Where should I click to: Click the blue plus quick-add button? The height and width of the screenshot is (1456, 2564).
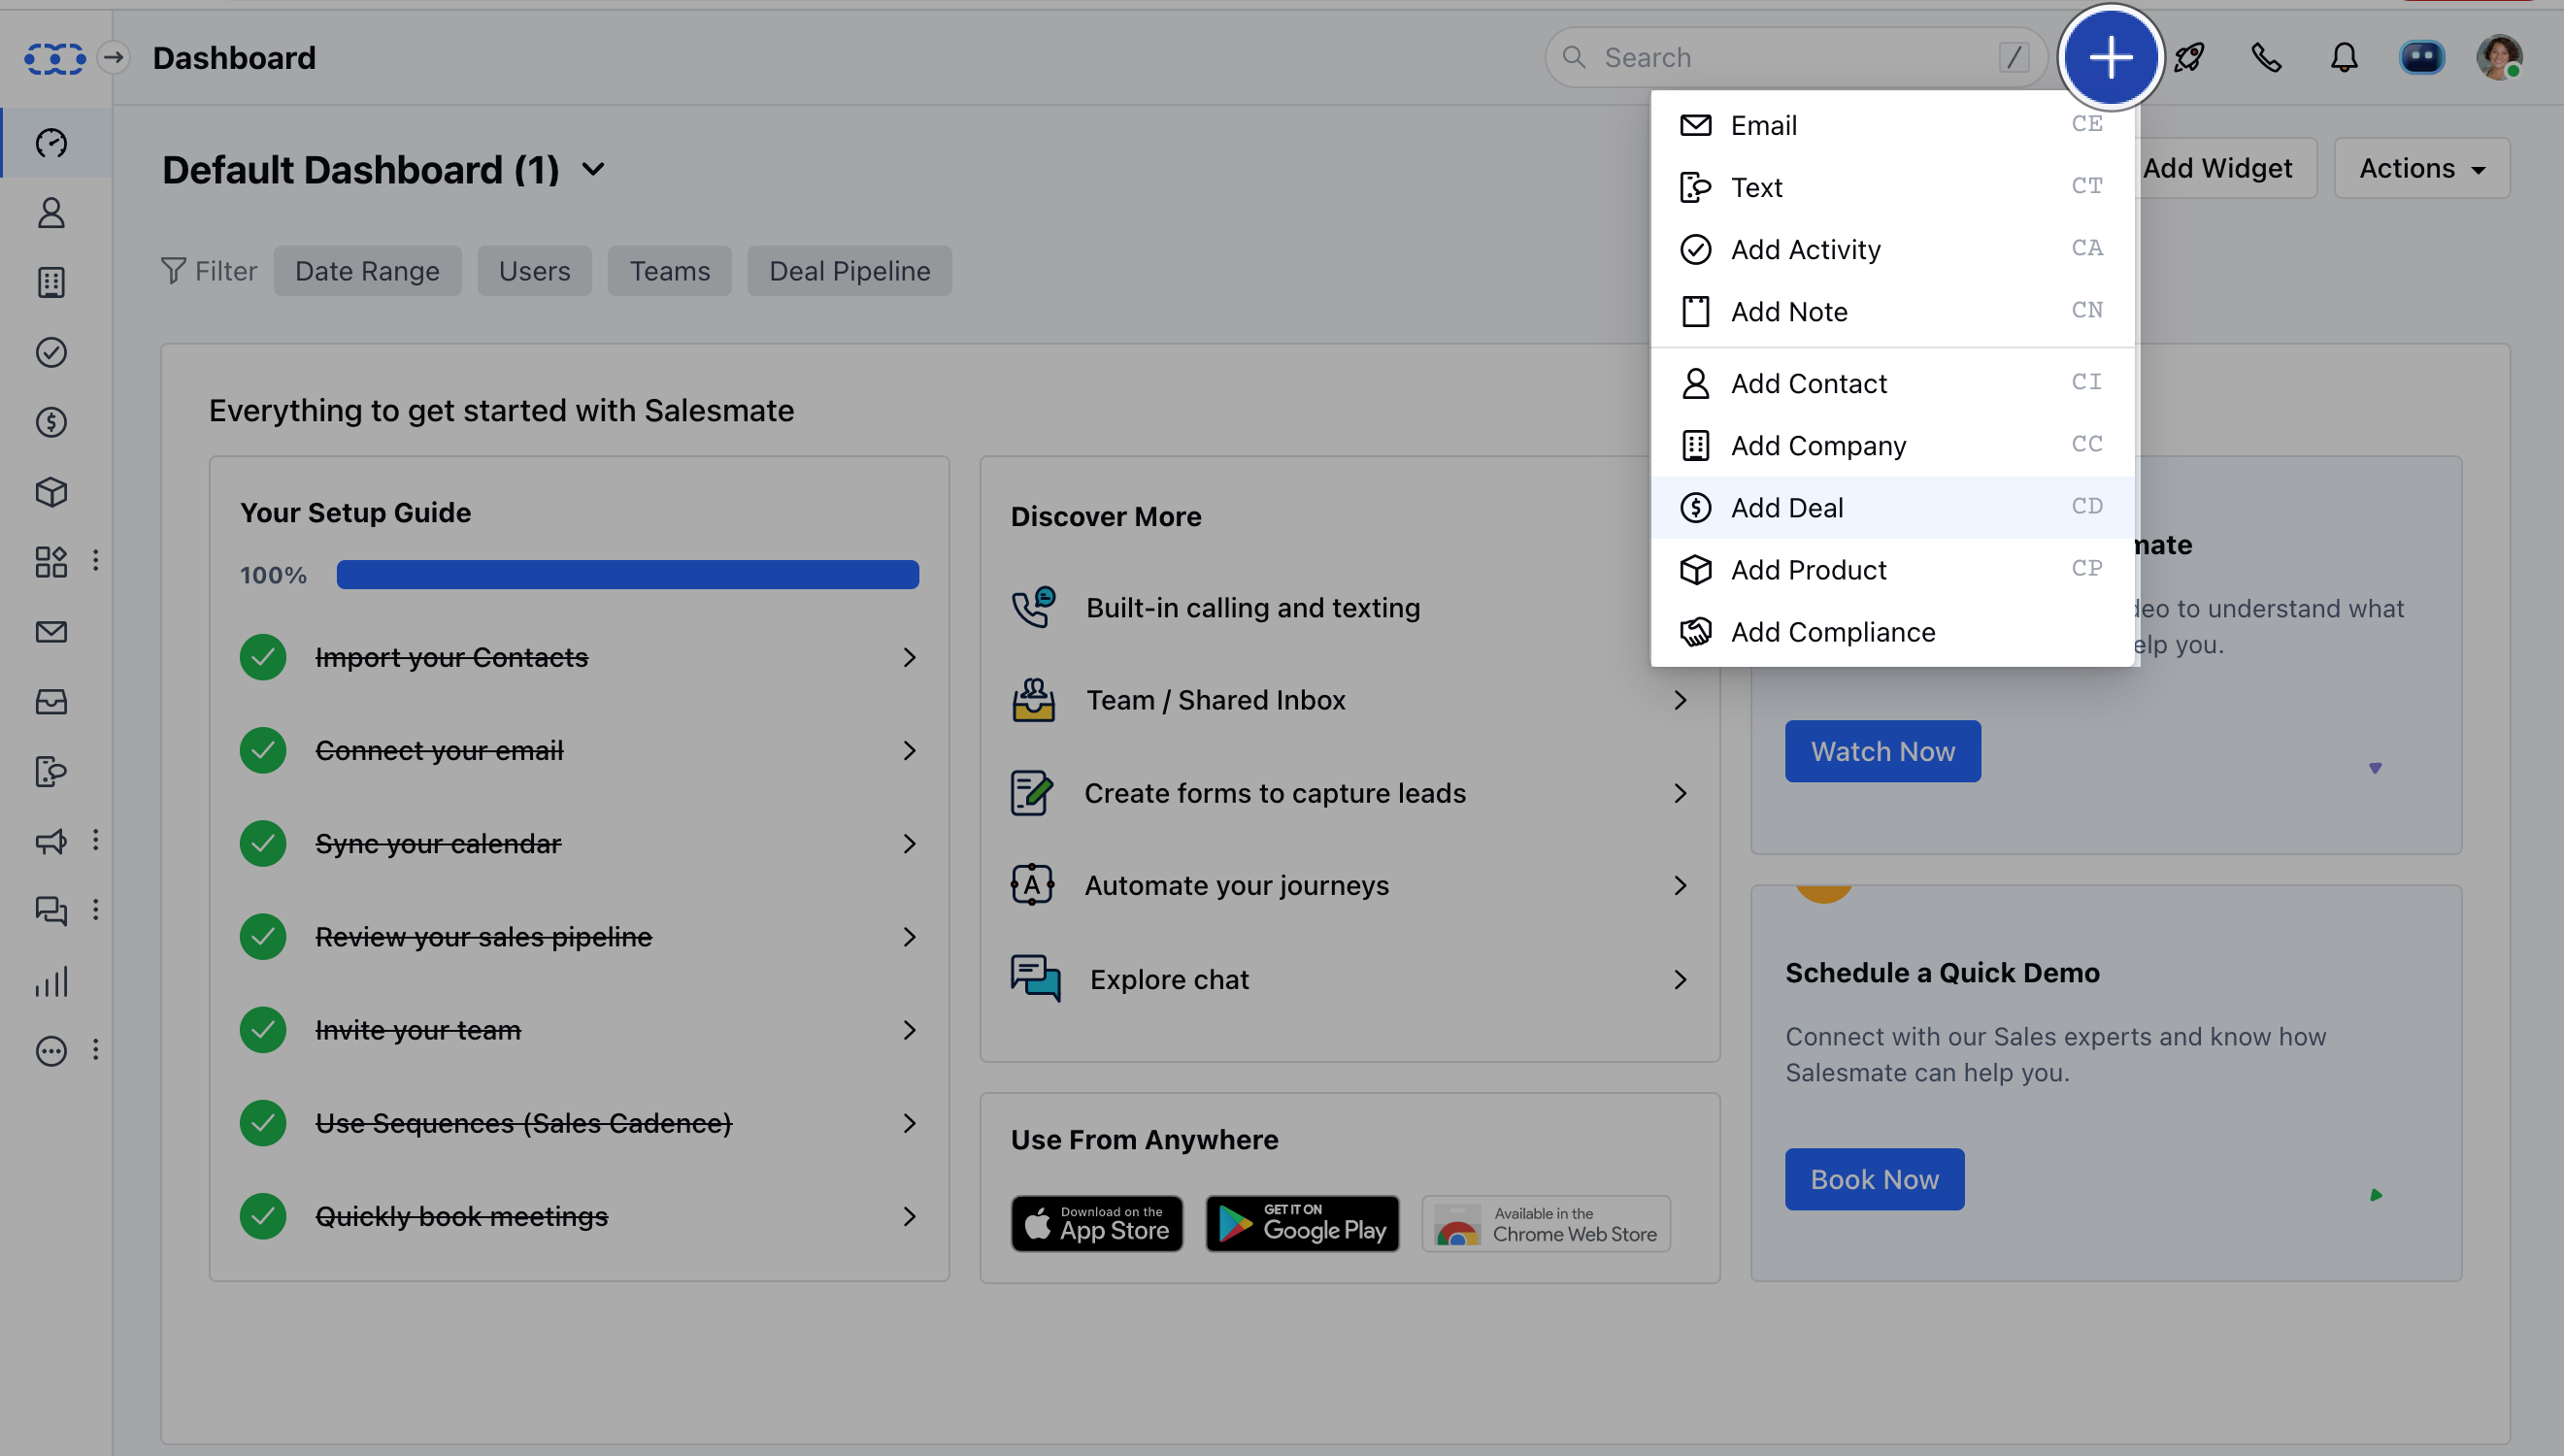click(2110, 57)
